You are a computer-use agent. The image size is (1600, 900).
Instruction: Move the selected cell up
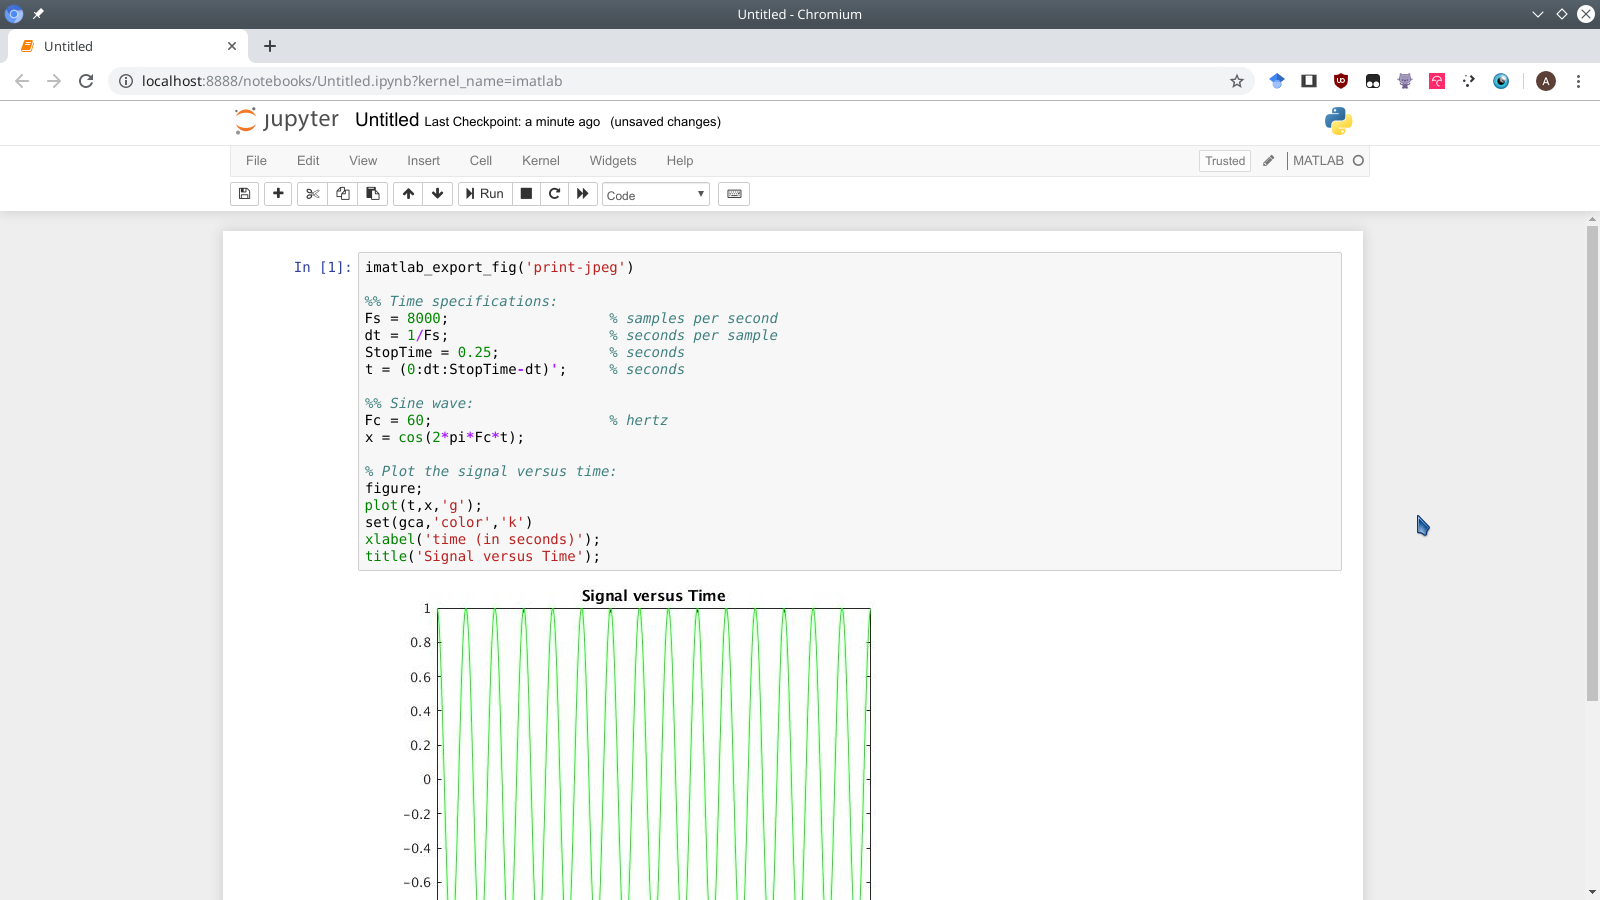coord(408,194)
